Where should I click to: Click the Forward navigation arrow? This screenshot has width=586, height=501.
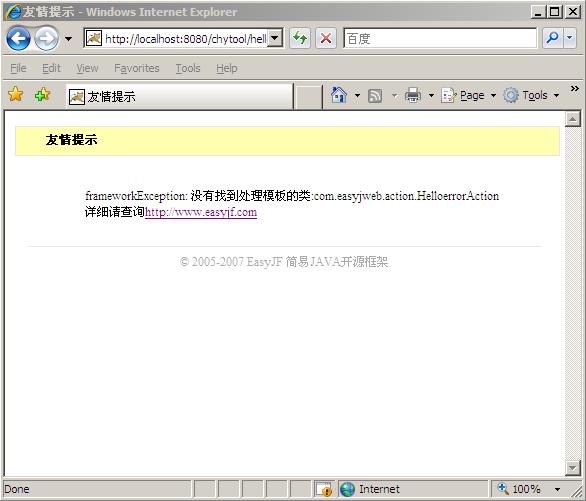click(x=47, y=38)
